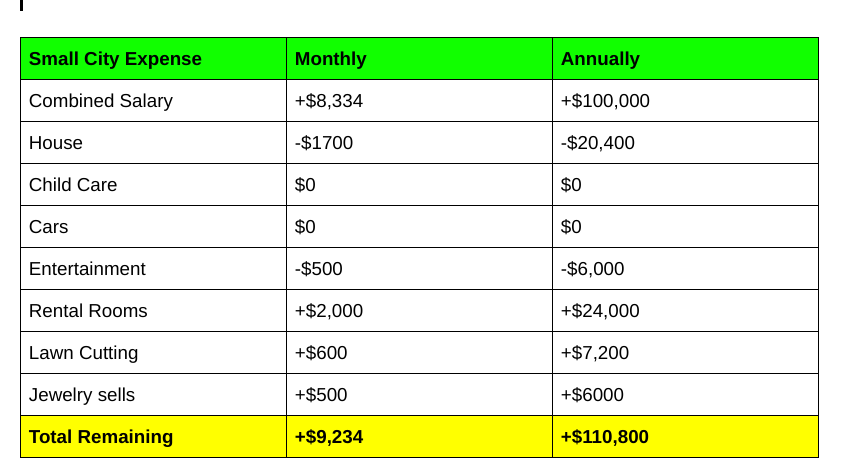Click the Jewelry sells row label

(x=82, y=395)
